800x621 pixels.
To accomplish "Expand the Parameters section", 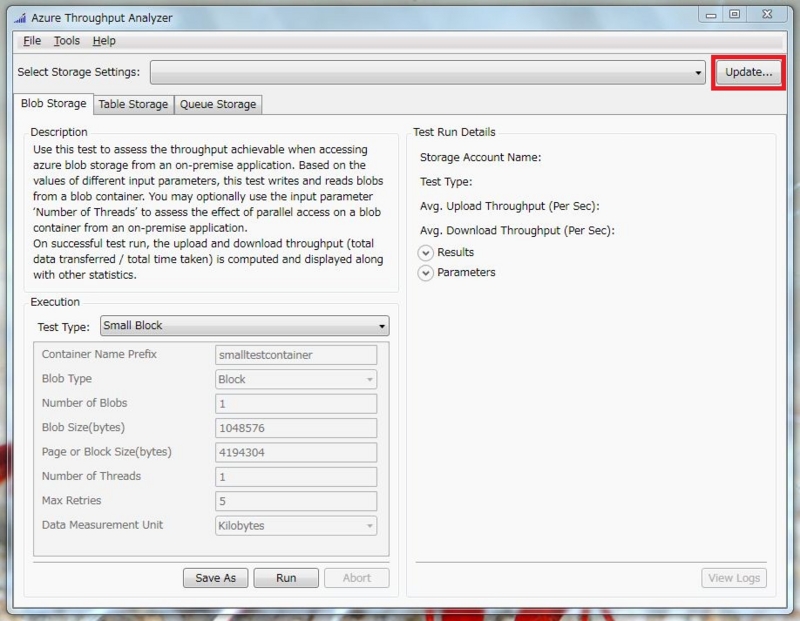I will point(426,273).
